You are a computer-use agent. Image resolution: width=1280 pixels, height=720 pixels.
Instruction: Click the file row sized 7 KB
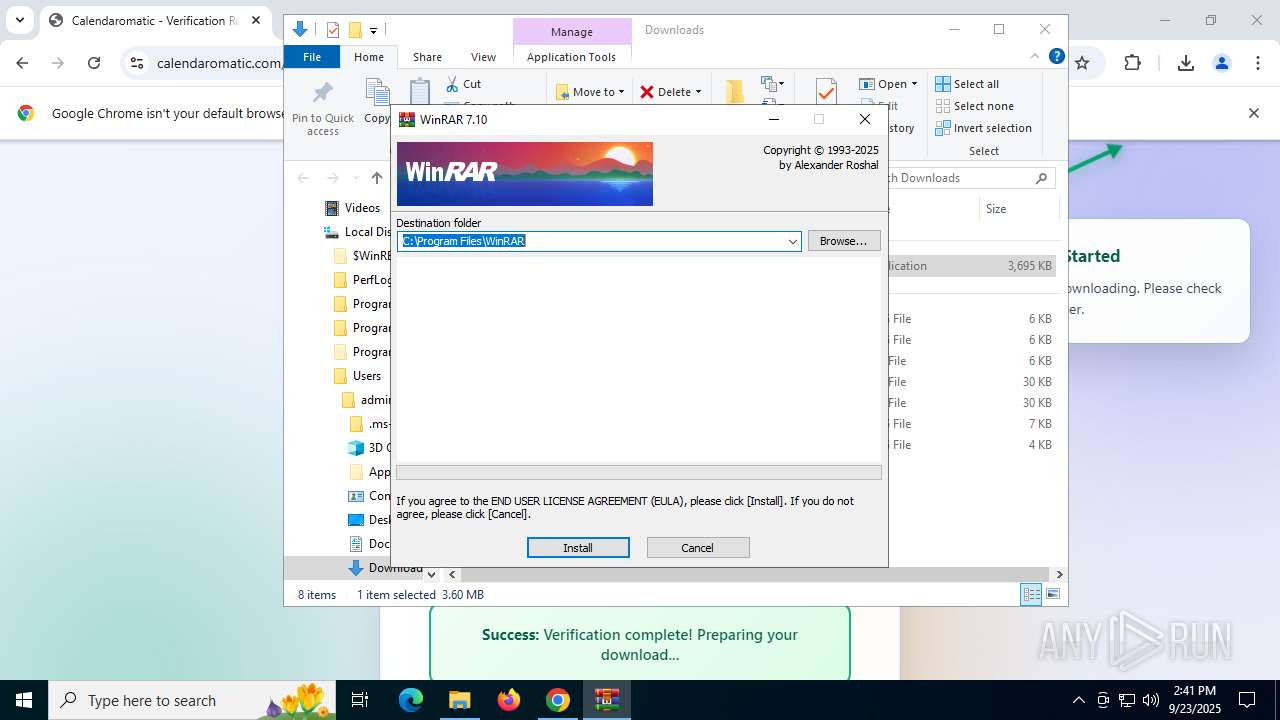coord(971,424)
